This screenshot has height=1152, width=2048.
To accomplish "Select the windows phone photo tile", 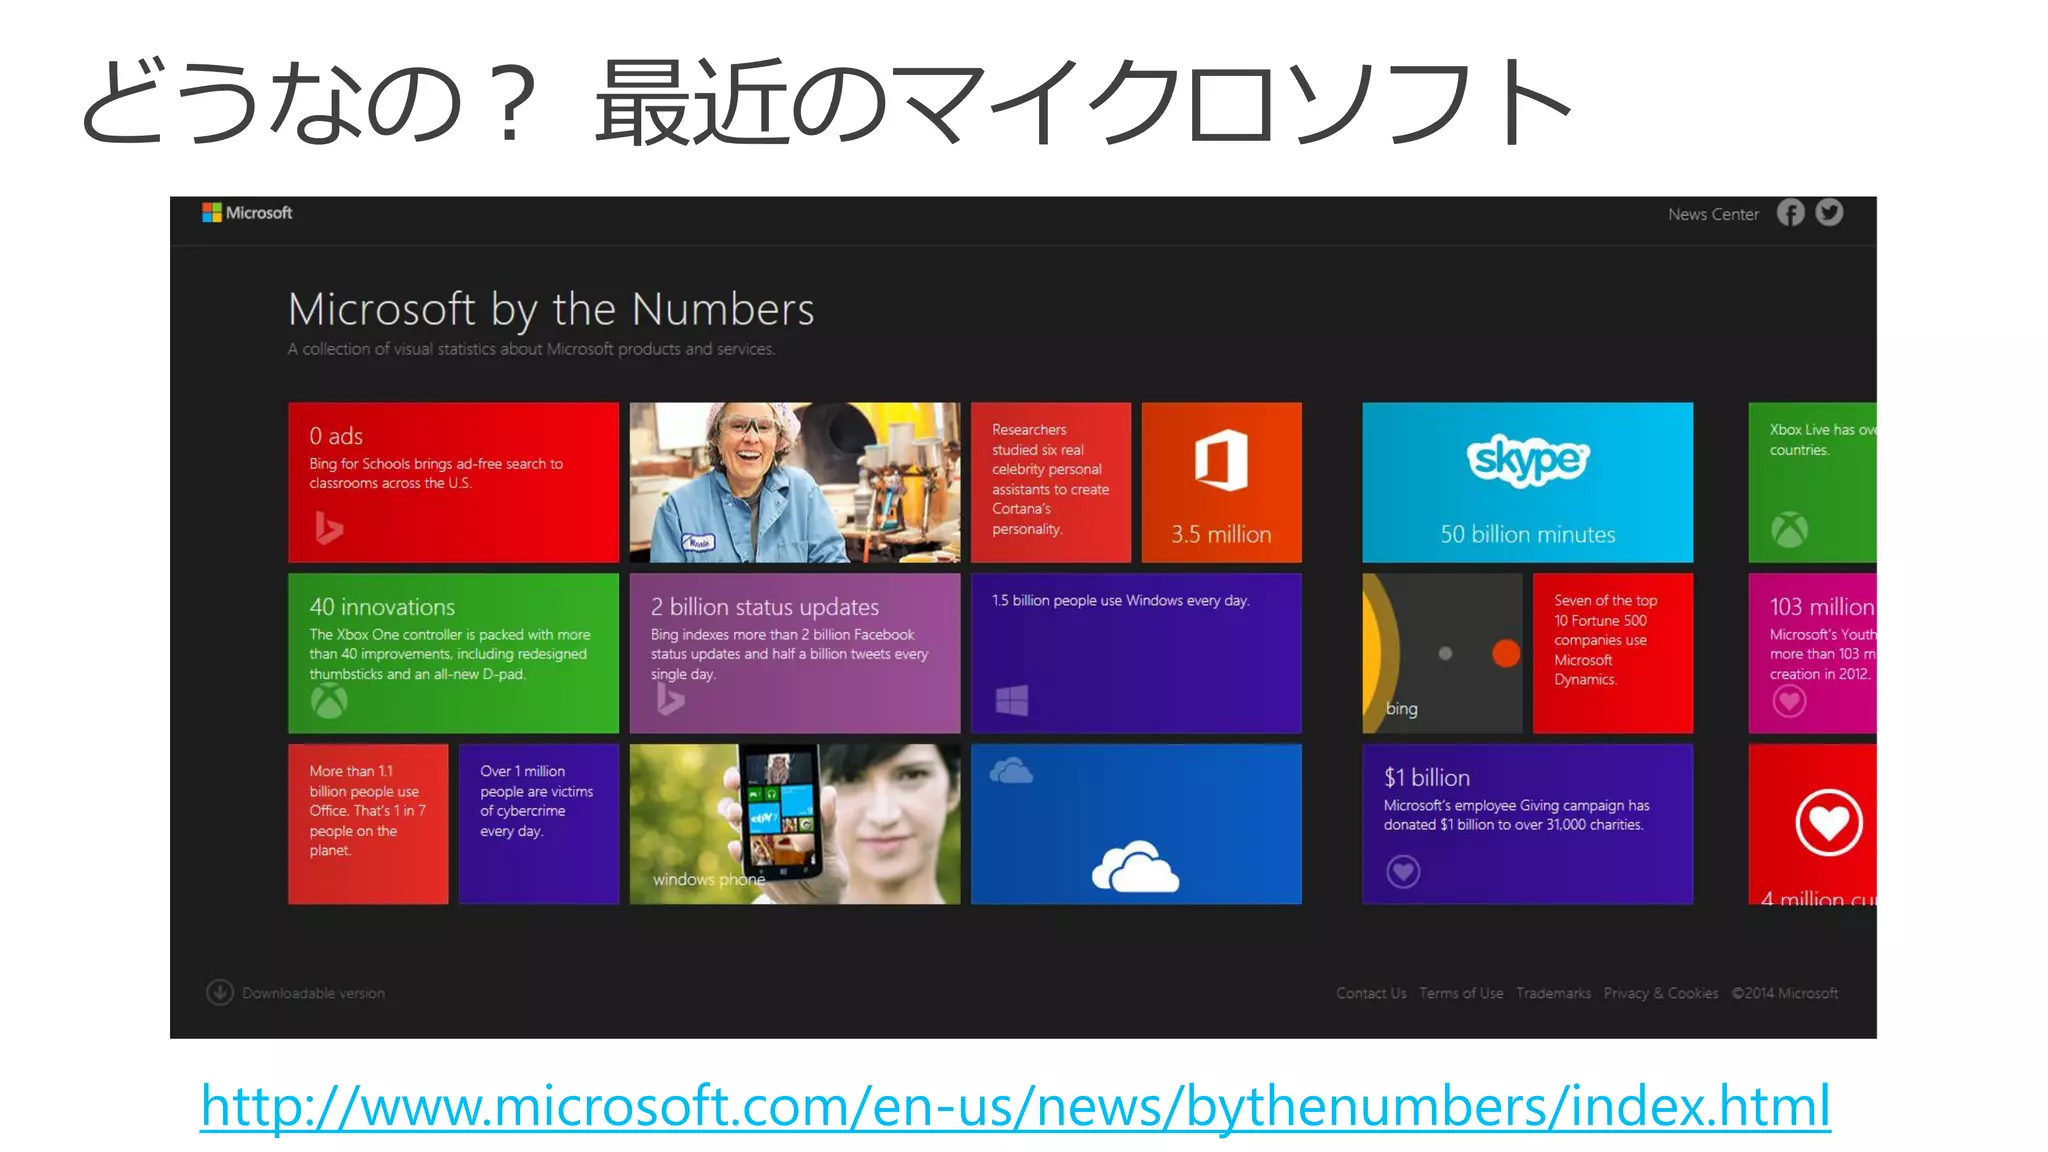I will (794, 823).
